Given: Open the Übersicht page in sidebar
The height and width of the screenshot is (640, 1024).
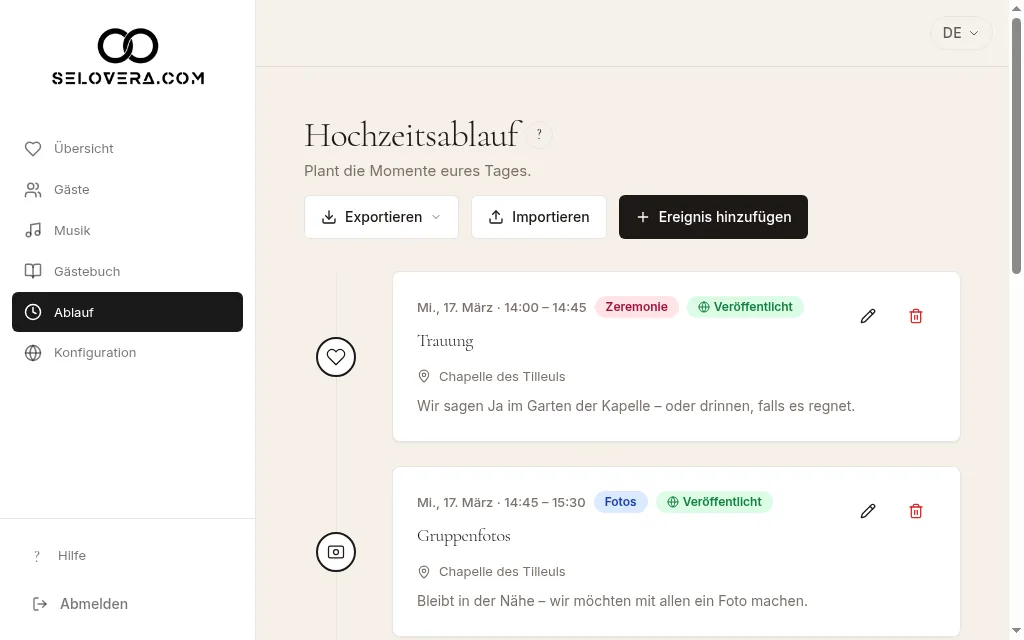Looking at the screenshot, I should click(127, 148).
